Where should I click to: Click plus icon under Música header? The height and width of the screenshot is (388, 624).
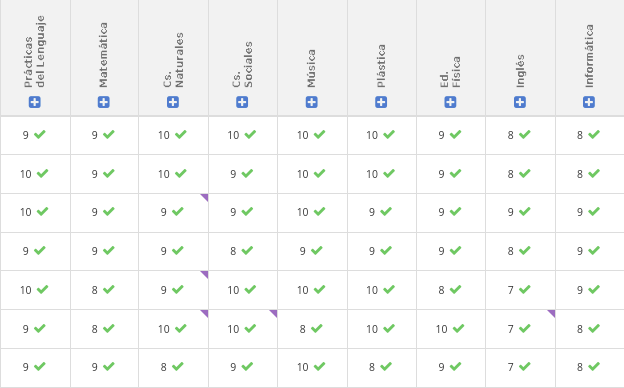point(312,102)
